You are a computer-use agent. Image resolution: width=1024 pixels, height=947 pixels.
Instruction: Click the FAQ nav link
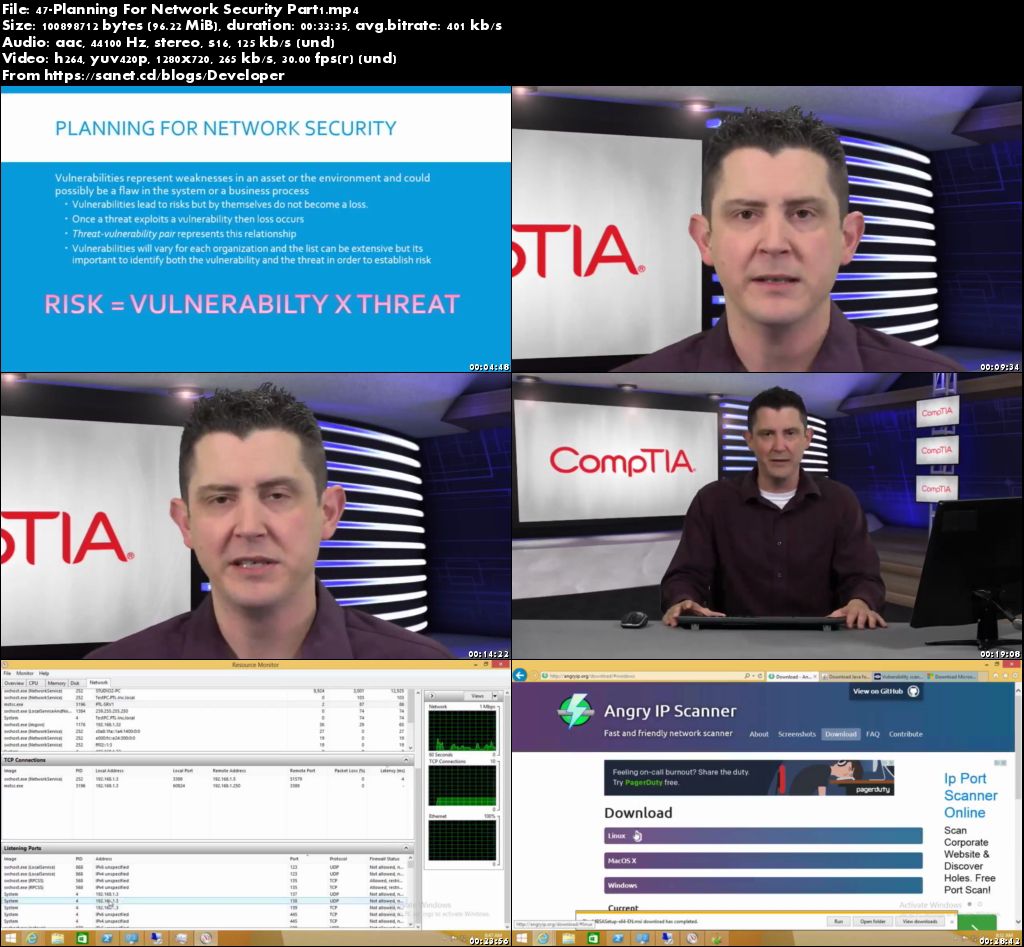click(872, 734)
